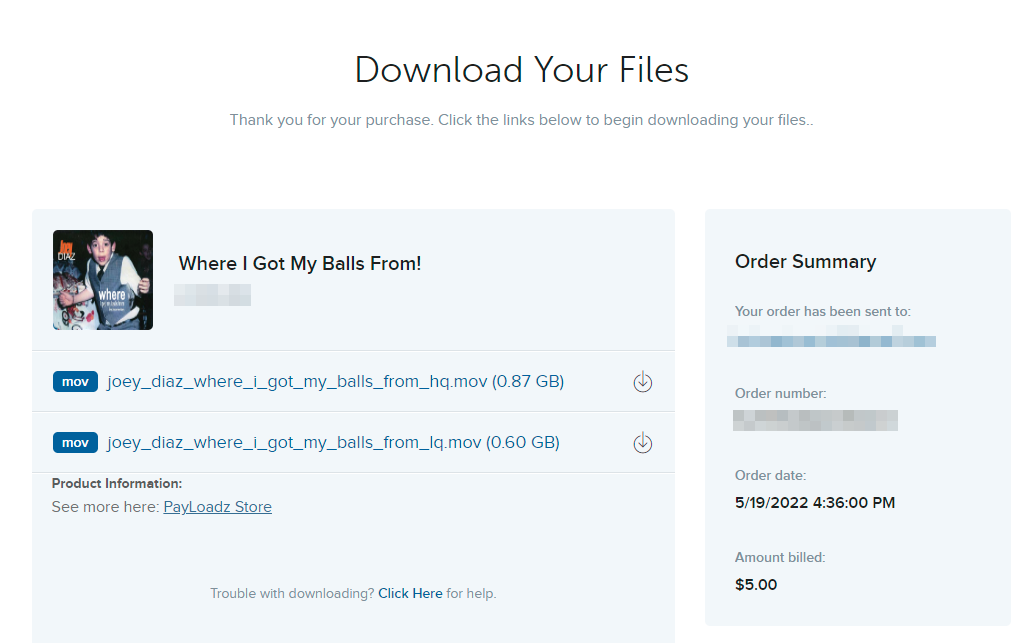
Task: Click the product cover thumbnail
Action: coord(103,280)
